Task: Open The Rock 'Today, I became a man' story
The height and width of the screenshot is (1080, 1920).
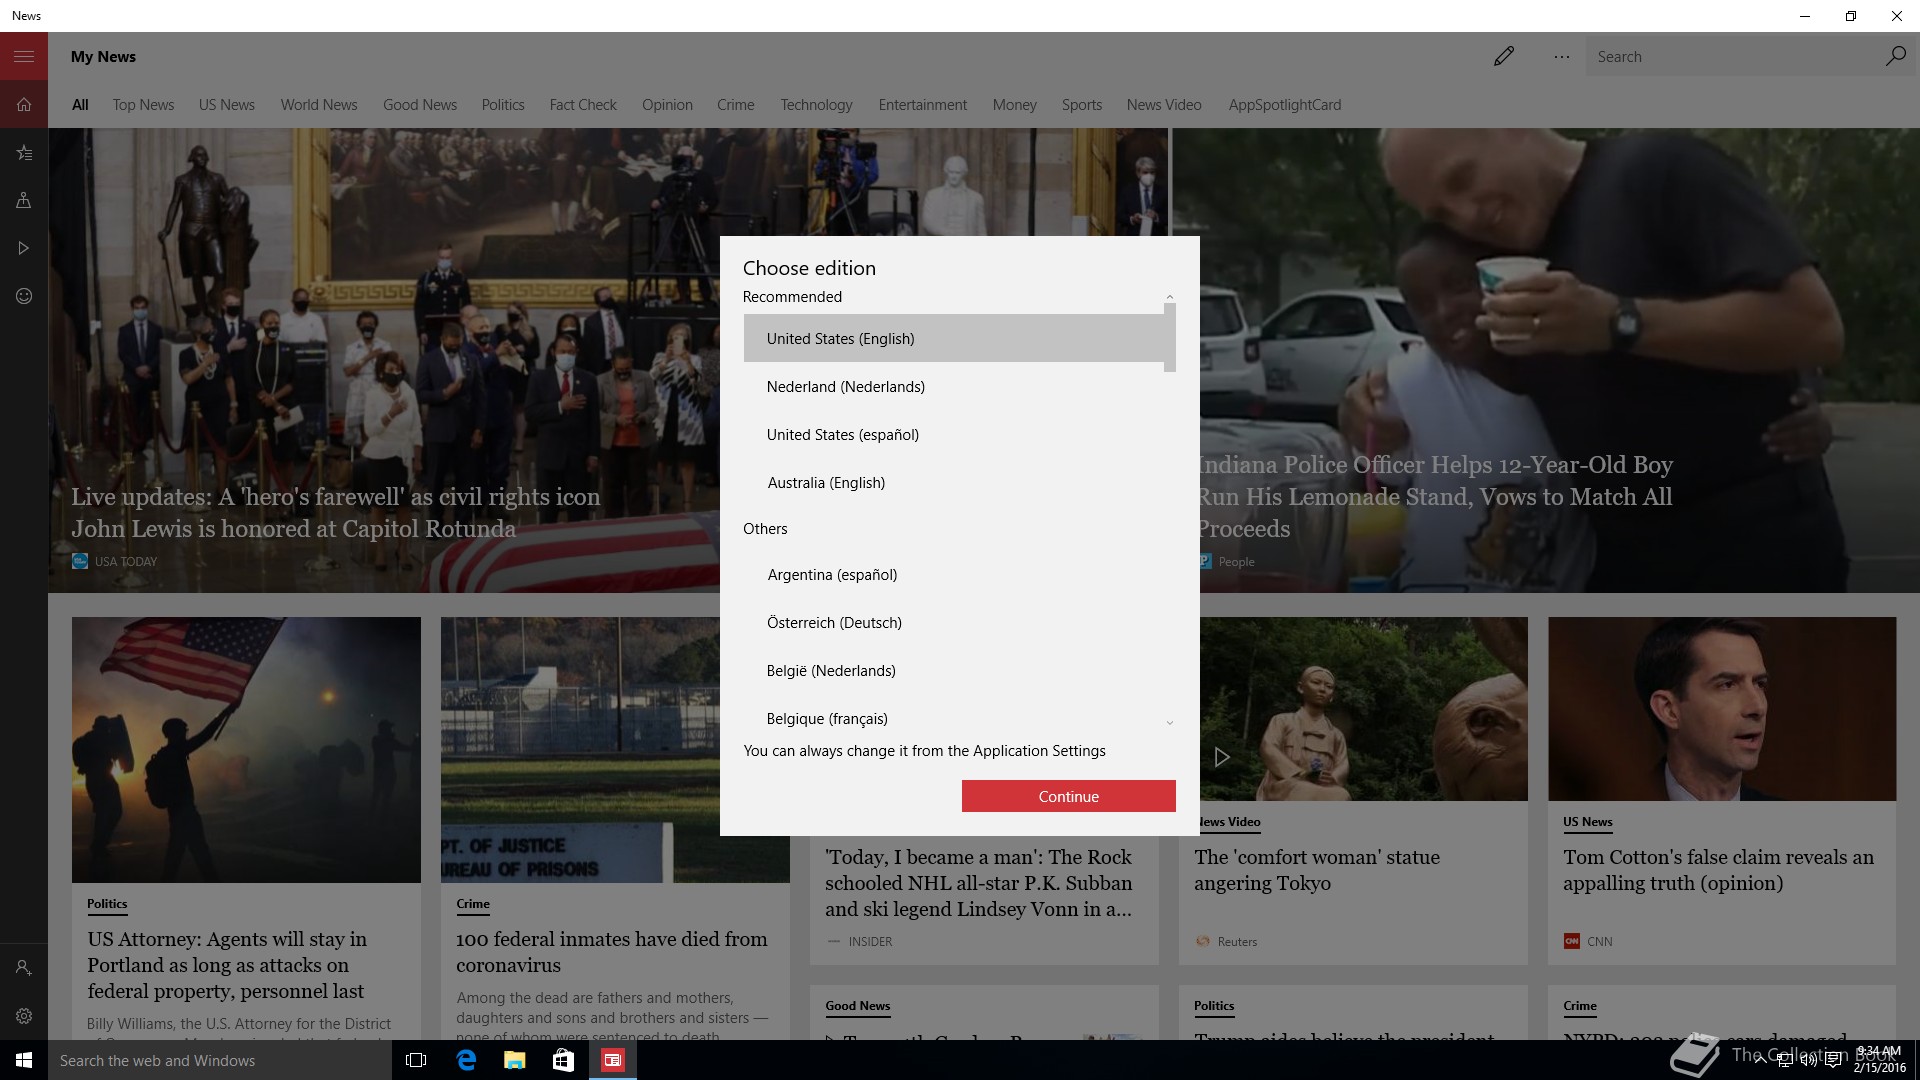Action: [978, 883]
